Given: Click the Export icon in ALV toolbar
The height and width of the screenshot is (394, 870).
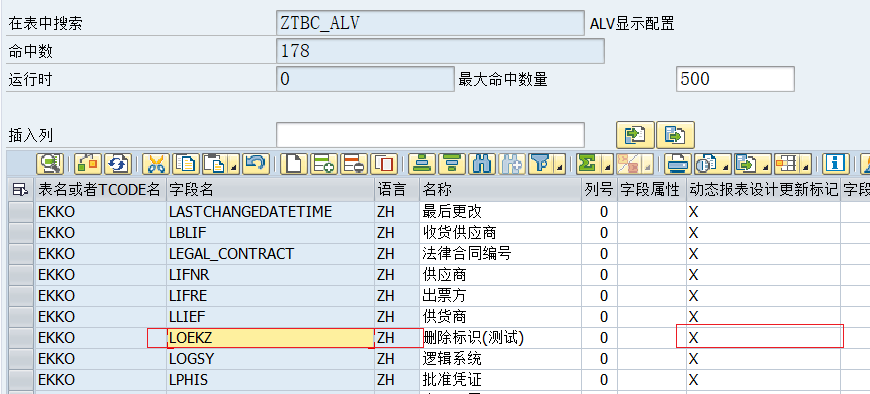Looking at the screenshot, I should pos(746,164).
